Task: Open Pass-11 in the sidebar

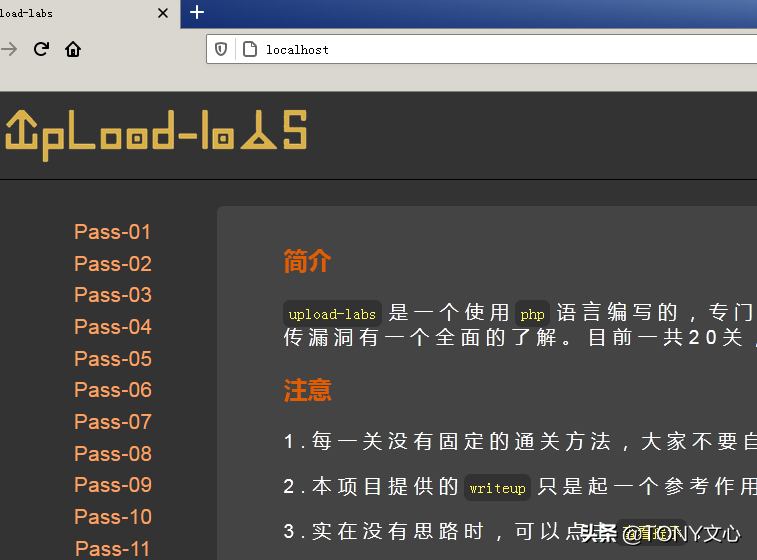Action: click(x=112, y=549)
